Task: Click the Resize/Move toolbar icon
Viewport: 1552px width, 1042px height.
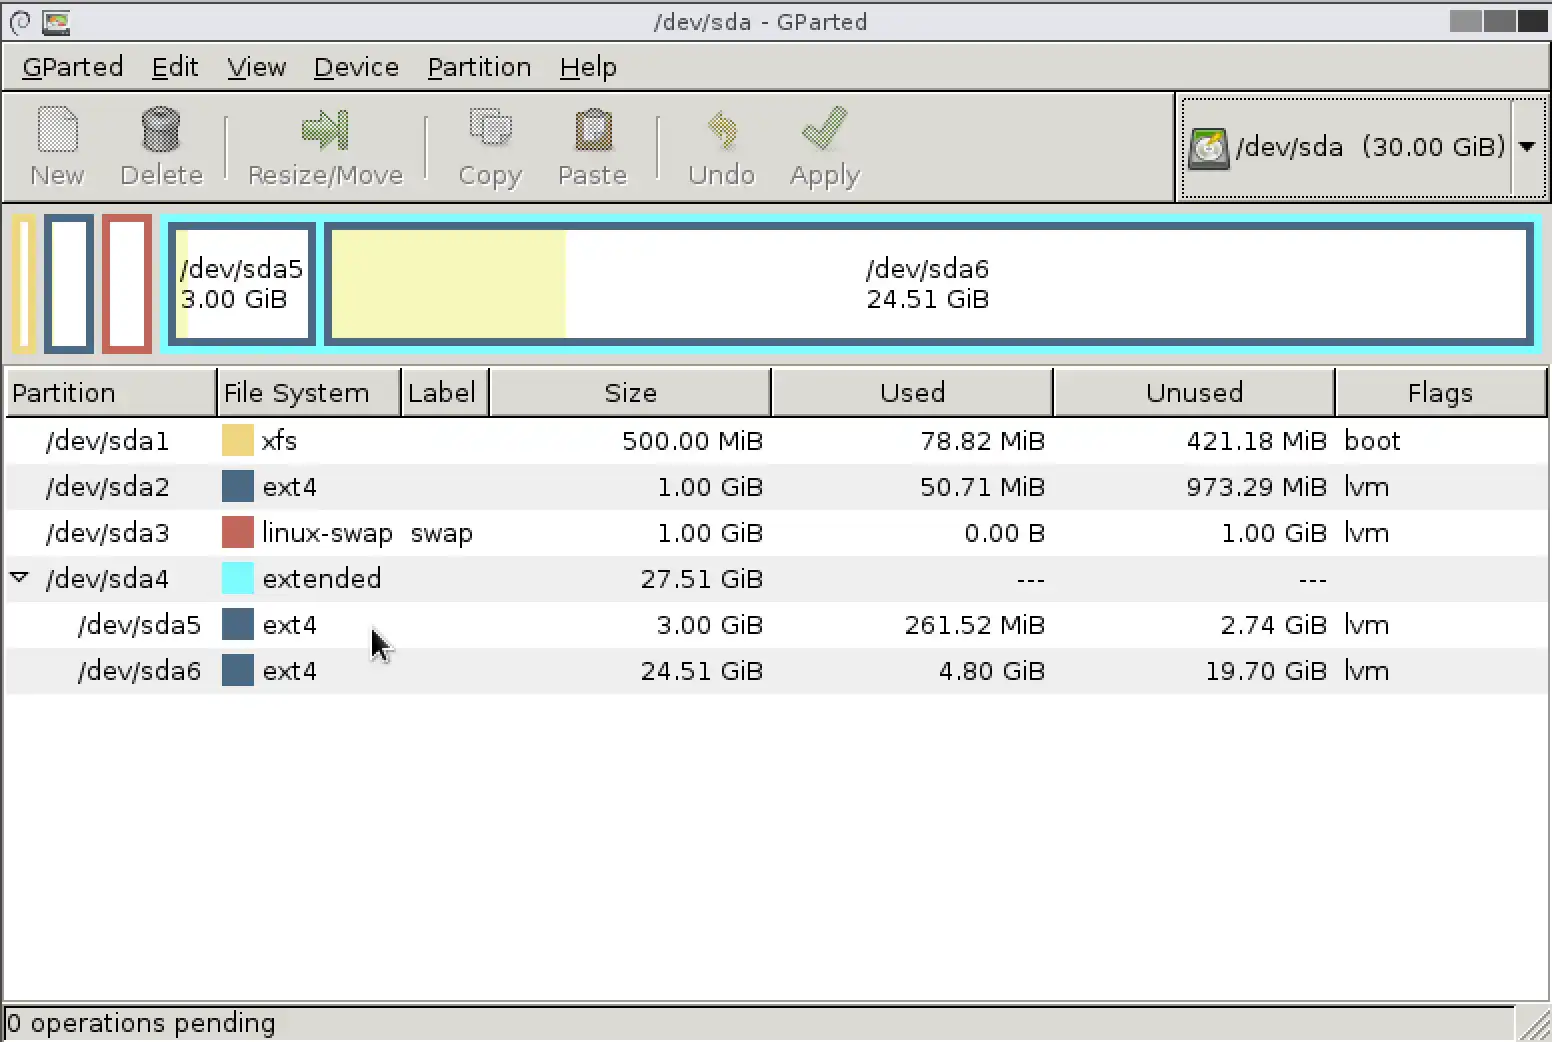Action: [x=325, y=130]
